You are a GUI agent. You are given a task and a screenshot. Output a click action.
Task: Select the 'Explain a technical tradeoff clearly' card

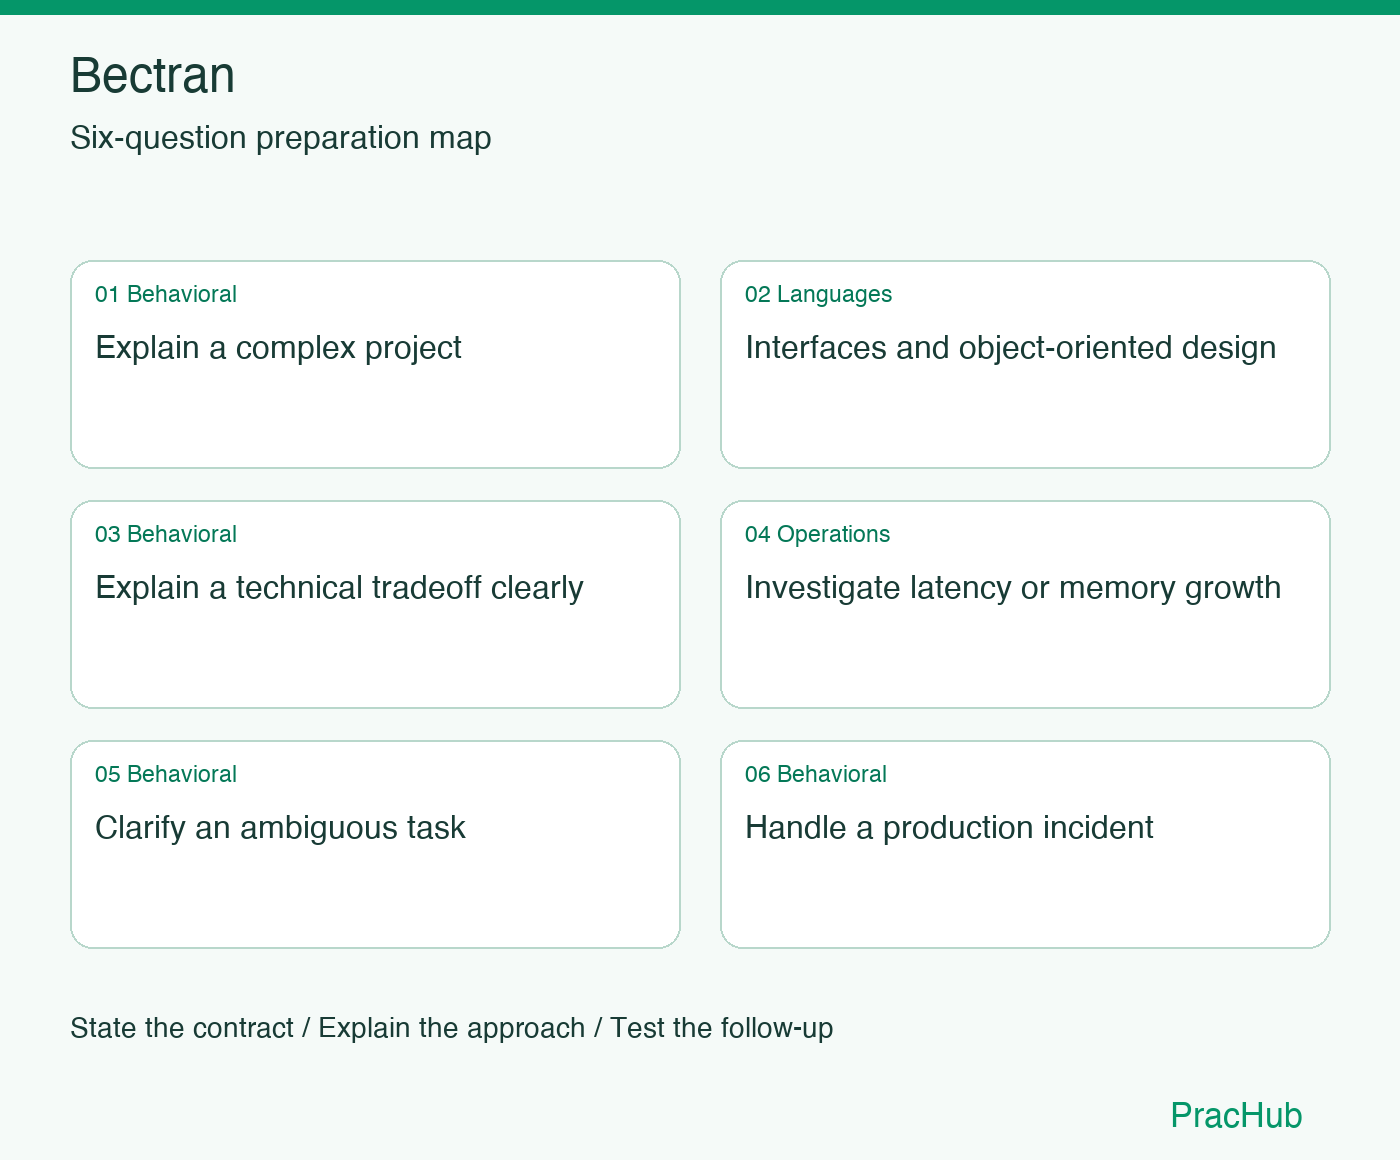pyautogui.click(x=375, y=604)
